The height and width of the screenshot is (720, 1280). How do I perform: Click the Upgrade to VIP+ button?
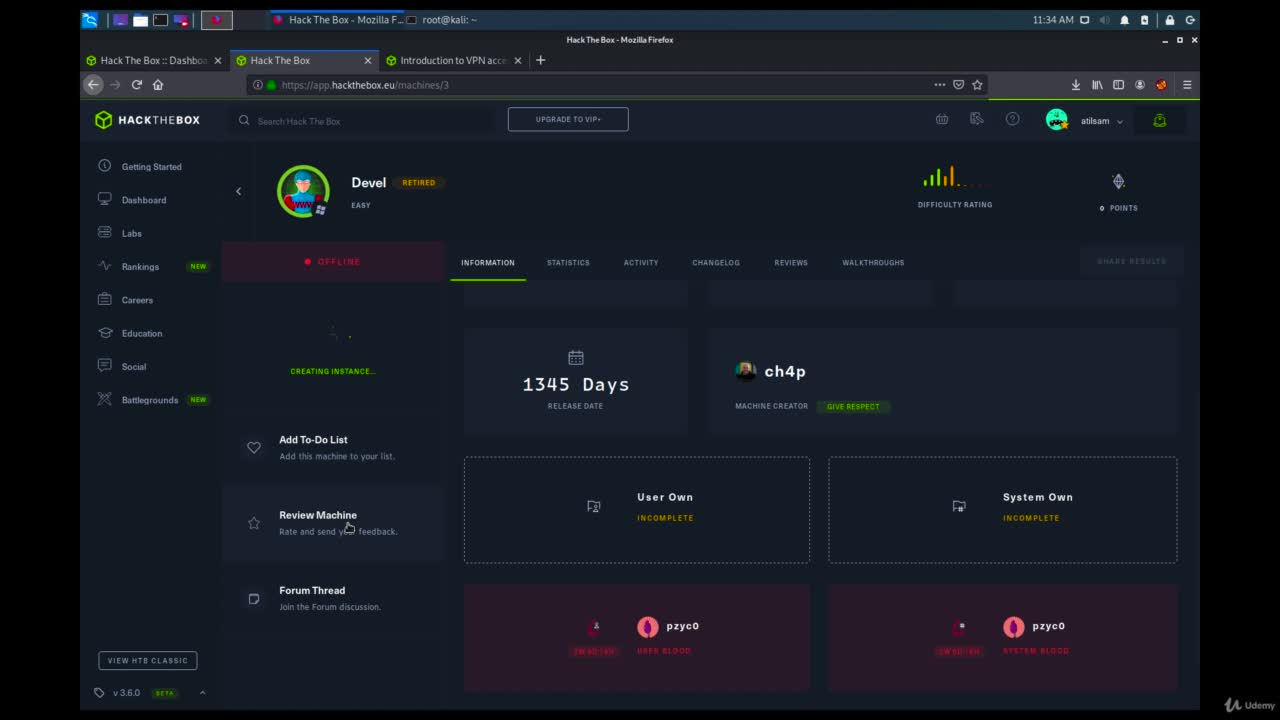coord(568,119)
